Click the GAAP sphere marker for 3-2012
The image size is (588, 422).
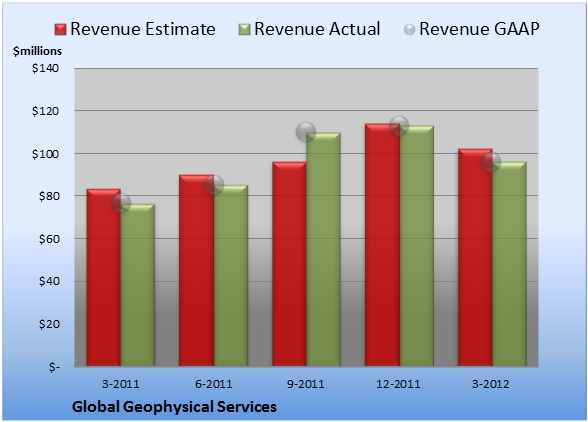491,162
